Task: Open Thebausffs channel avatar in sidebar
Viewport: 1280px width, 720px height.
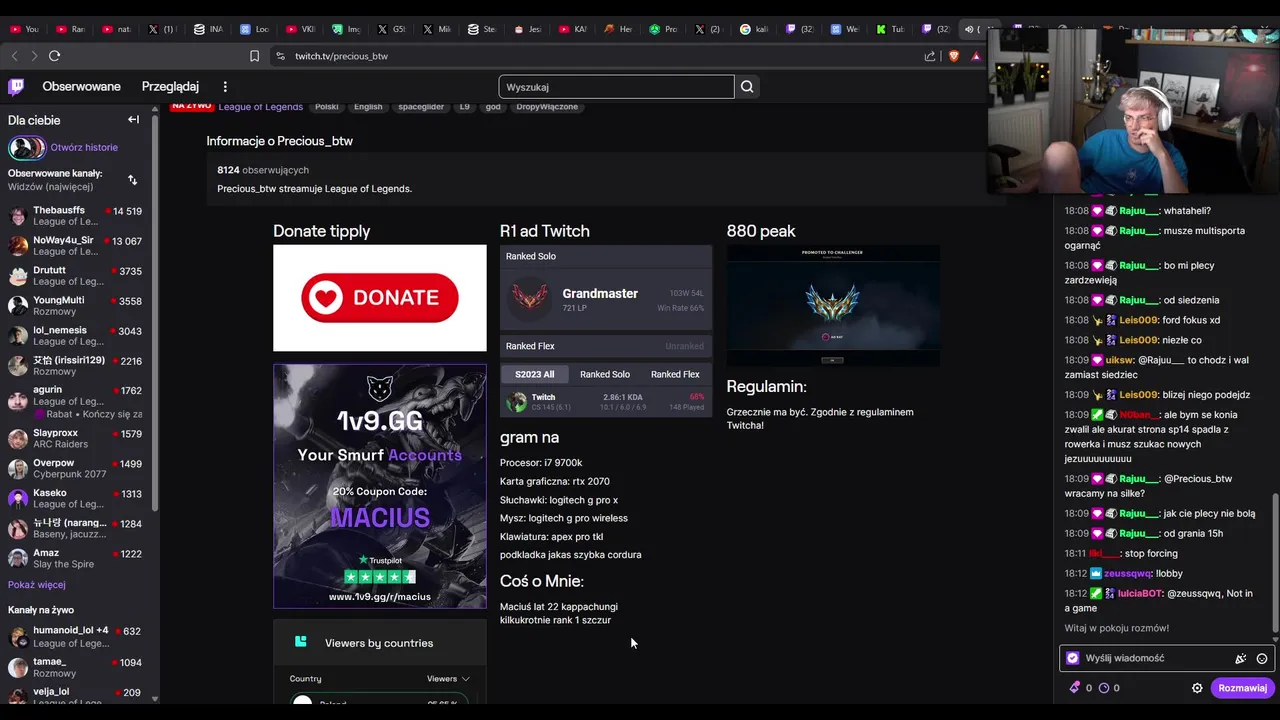Action: [x=18, y=216]
